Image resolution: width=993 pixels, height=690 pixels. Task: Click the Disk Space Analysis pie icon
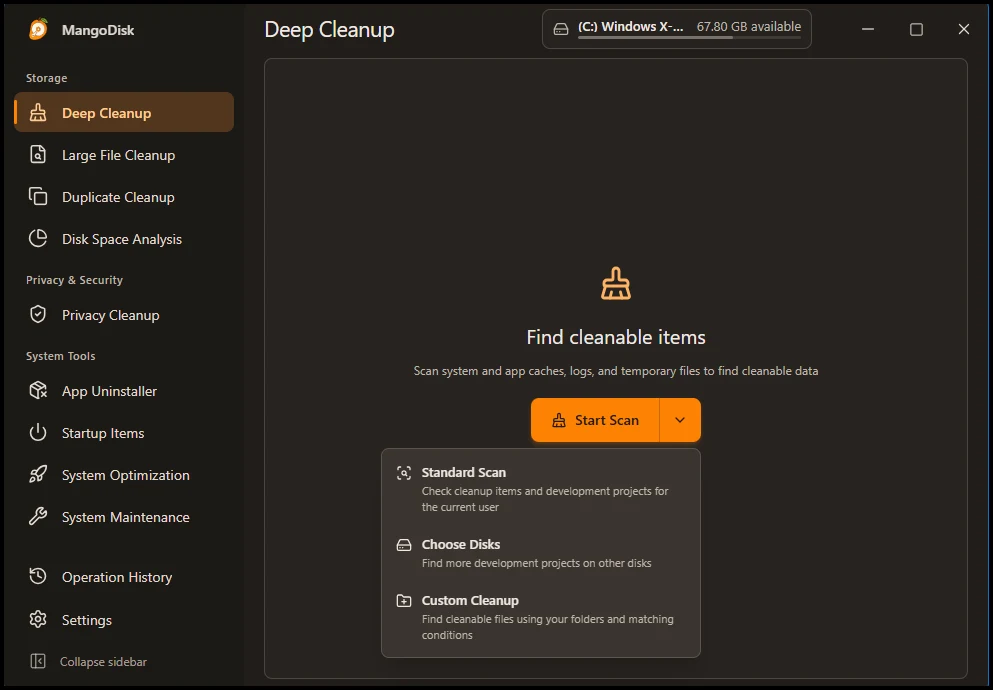[x=38, y=239]
